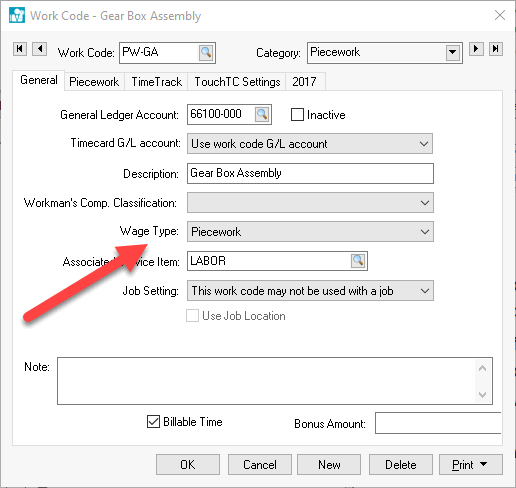Image resolution: width=516 pixels, height=488 pixels.
Task: Toggle the Use Job Location checkbox
Action: [x=192, y=316]
